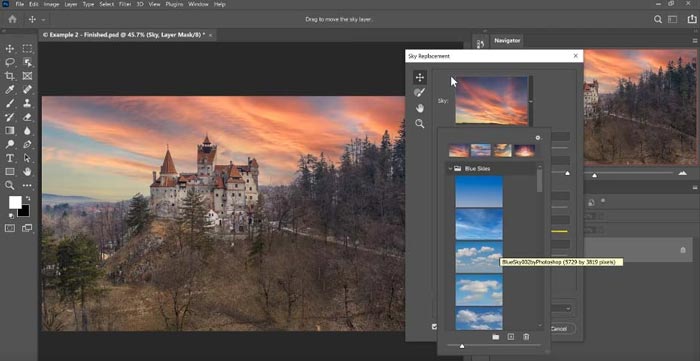This screenshot has width=700, height=361.
Task: Select the Rectangle shape tool
Action: coord(10,172)
